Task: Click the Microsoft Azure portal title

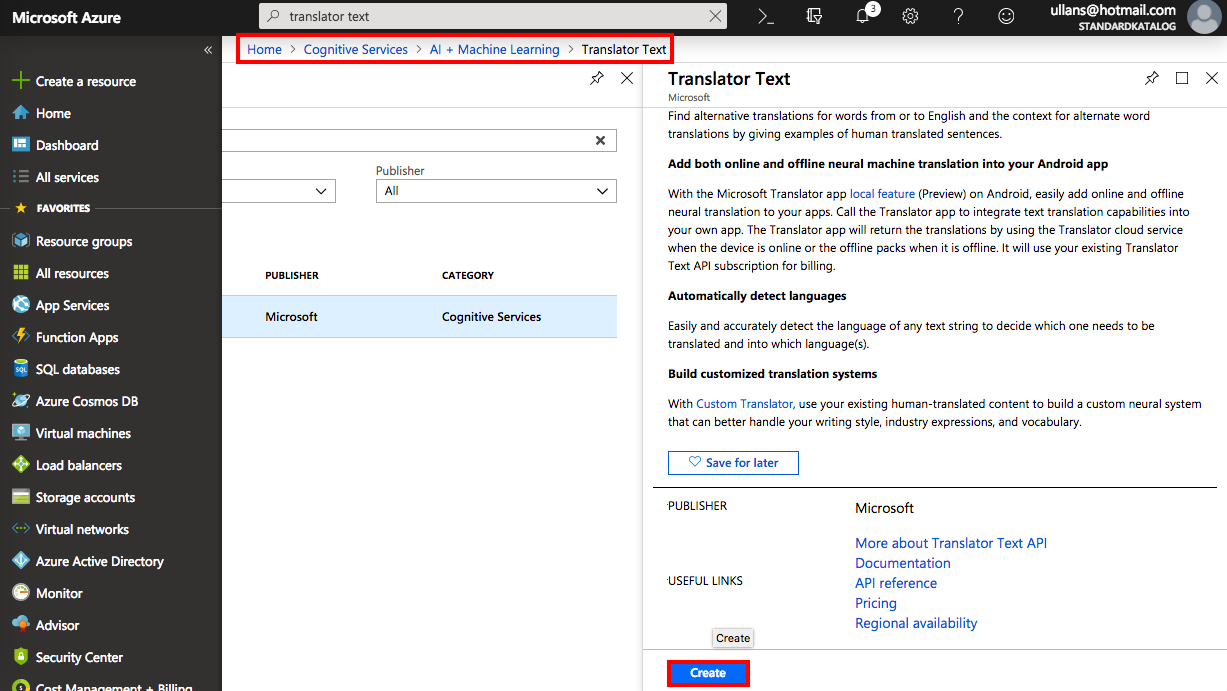Action: (66, 17)
